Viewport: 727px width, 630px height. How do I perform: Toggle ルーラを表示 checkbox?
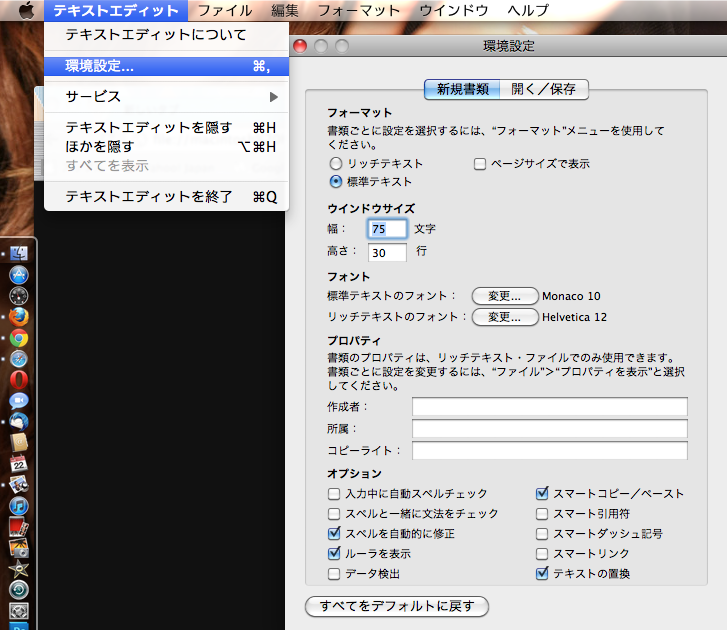pyautogui.click(x=334, y=554)
